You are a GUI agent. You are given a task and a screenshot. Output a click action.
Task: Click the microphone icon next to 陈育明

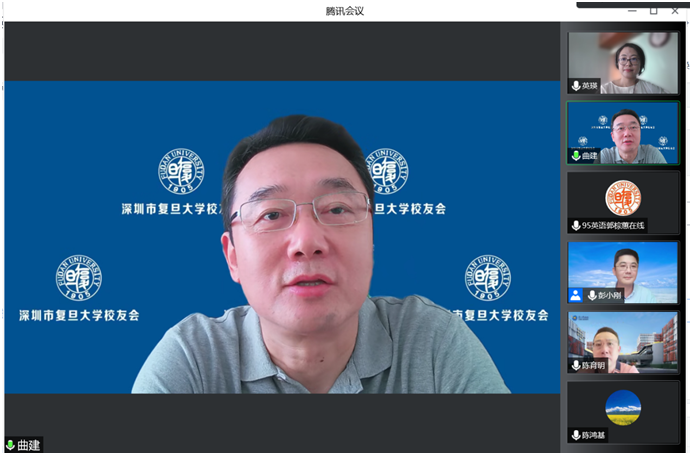pyautogui.click(x=575, y=365)
